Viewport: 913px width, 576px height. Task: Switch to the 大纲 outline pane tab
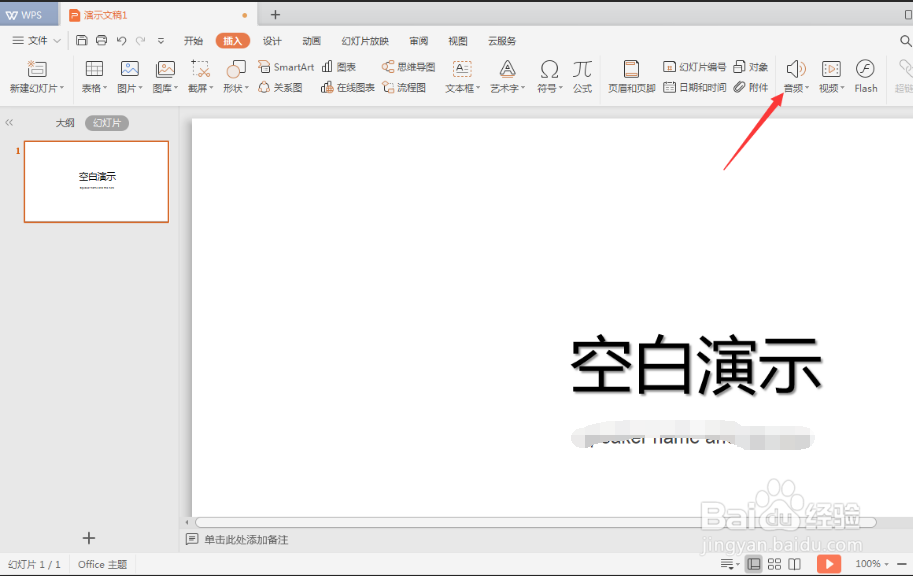tap(65, 123)
